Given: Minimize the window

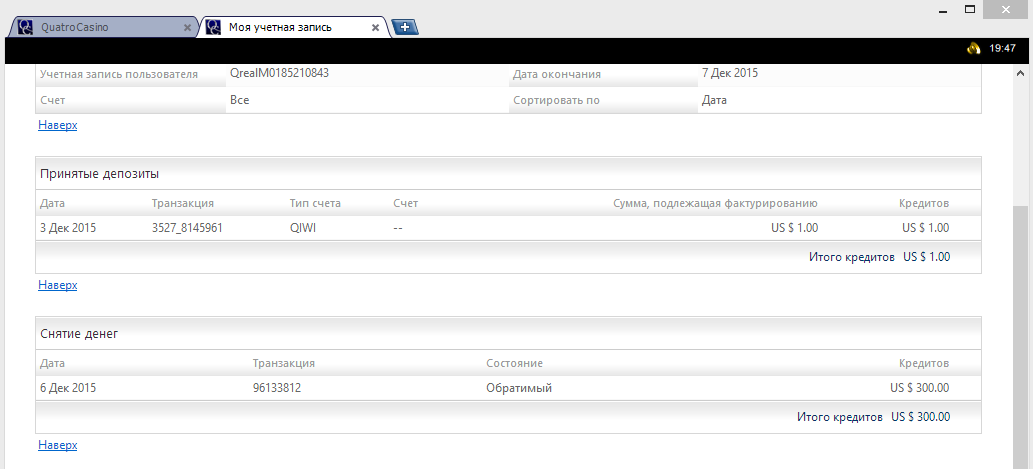Looking at the screenshot, I should (x=945, y=9).
